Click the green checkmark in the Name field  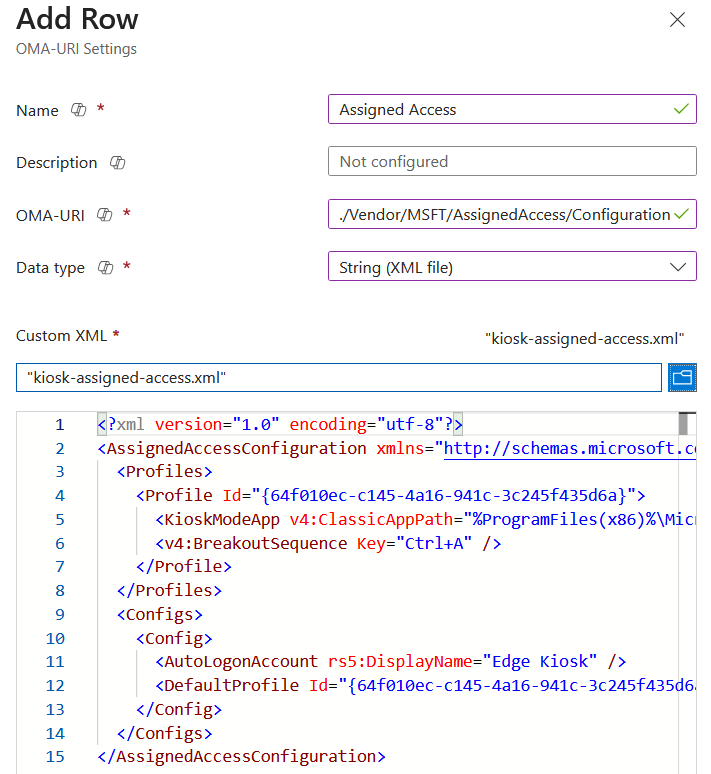[x=682, y=110]
